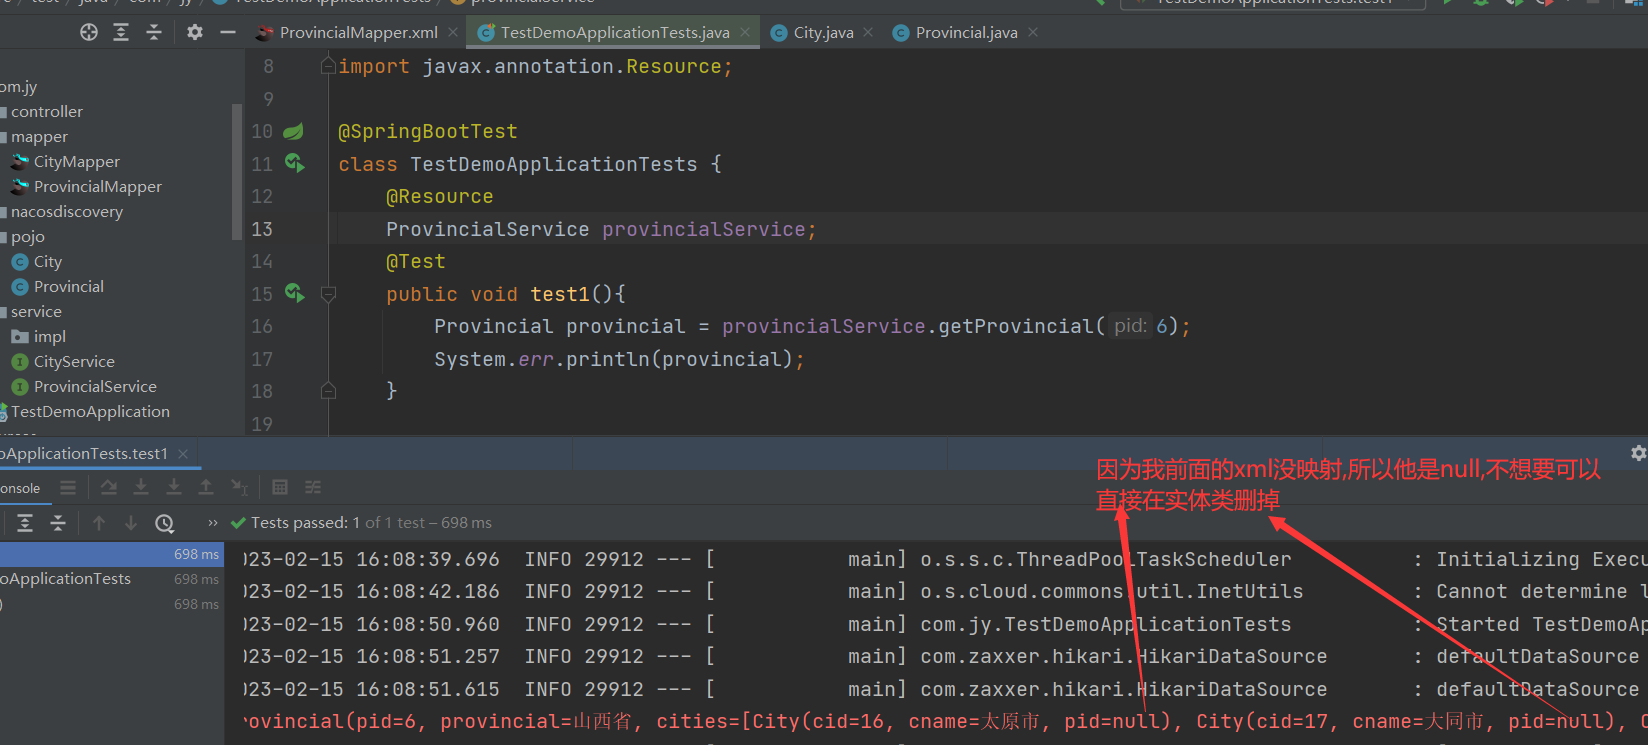Collapse all in the project panel toolbar
1648x745 pixels.
coord(154,32)
